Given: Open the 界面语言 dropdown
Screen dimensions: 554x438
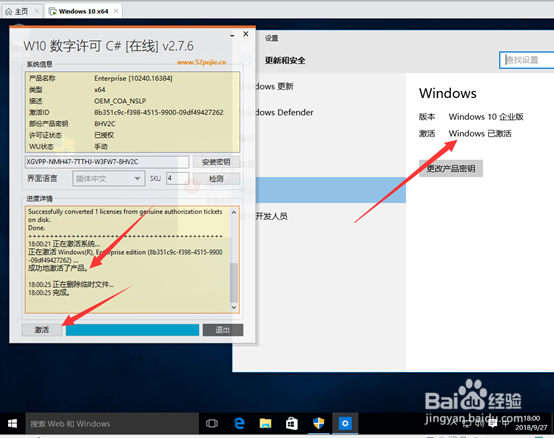Looking at the screenshot, I should [108, 178].
